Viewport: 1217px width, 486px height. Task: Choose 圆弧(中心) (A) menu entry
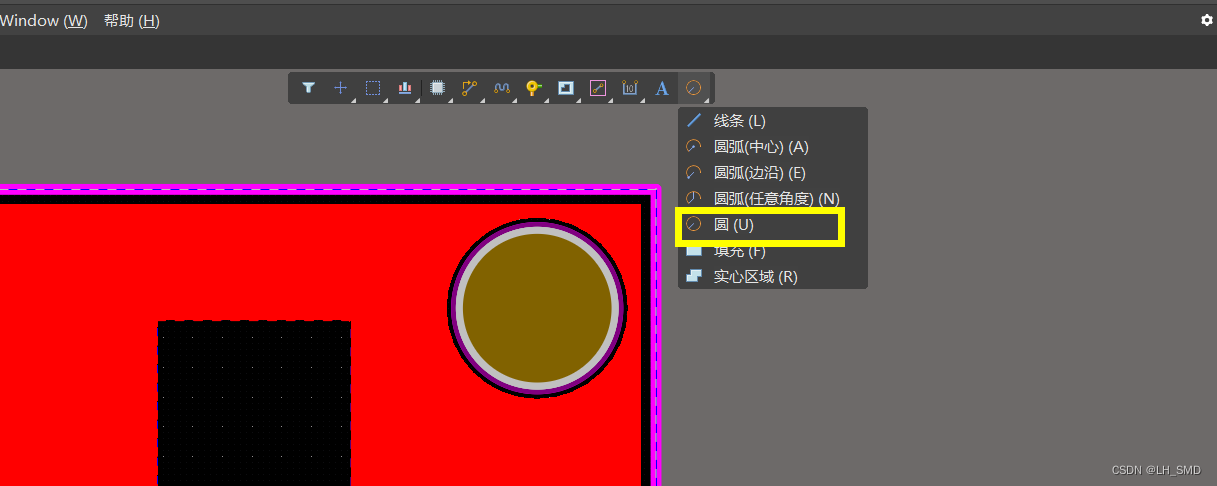click(772, 147)
